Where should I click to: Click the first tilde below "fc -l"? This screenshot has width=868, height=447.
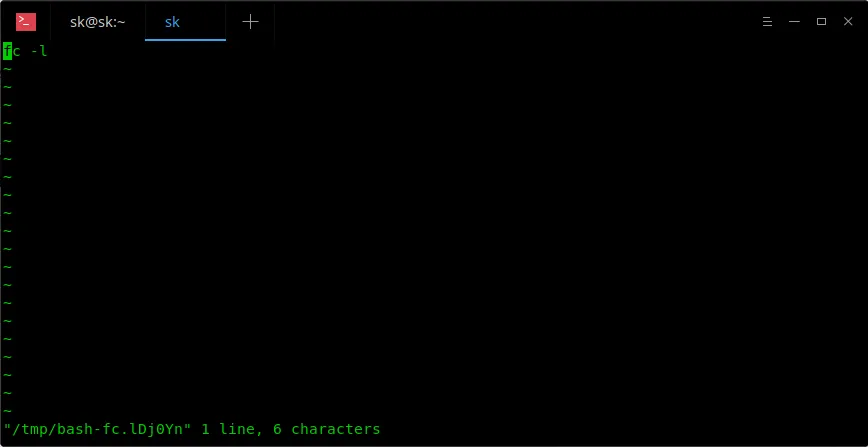point(7,69)
